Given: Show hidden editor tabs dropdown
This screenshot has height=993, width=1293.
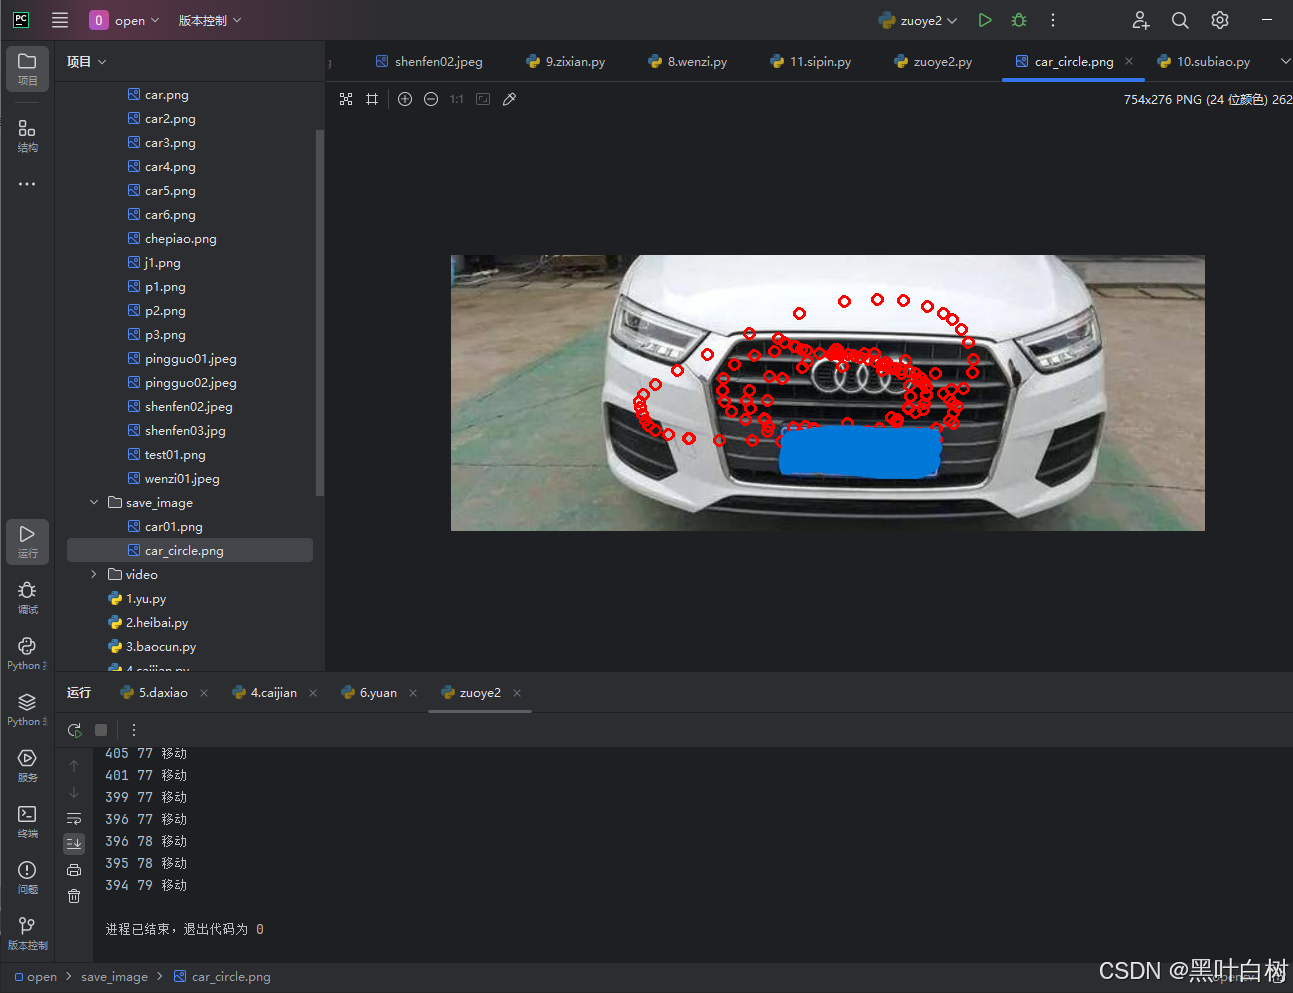Looking at the screenshot, I should (x=1285, y=61).
